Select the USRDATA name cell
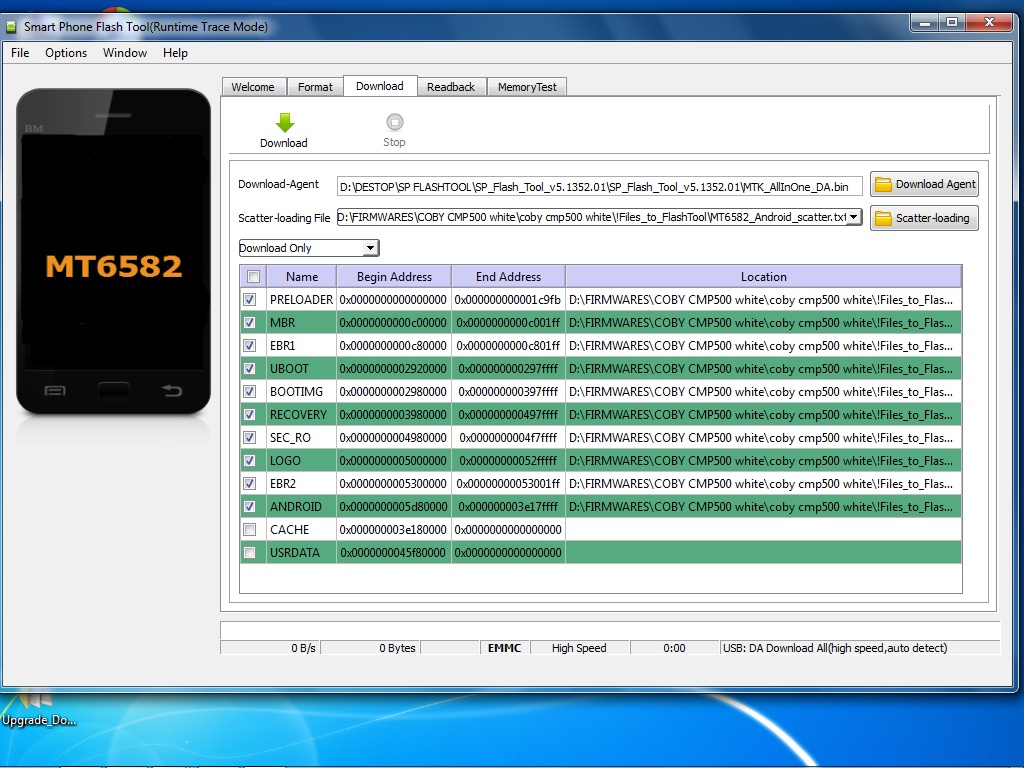1024x768 pixels. [301, 552]
